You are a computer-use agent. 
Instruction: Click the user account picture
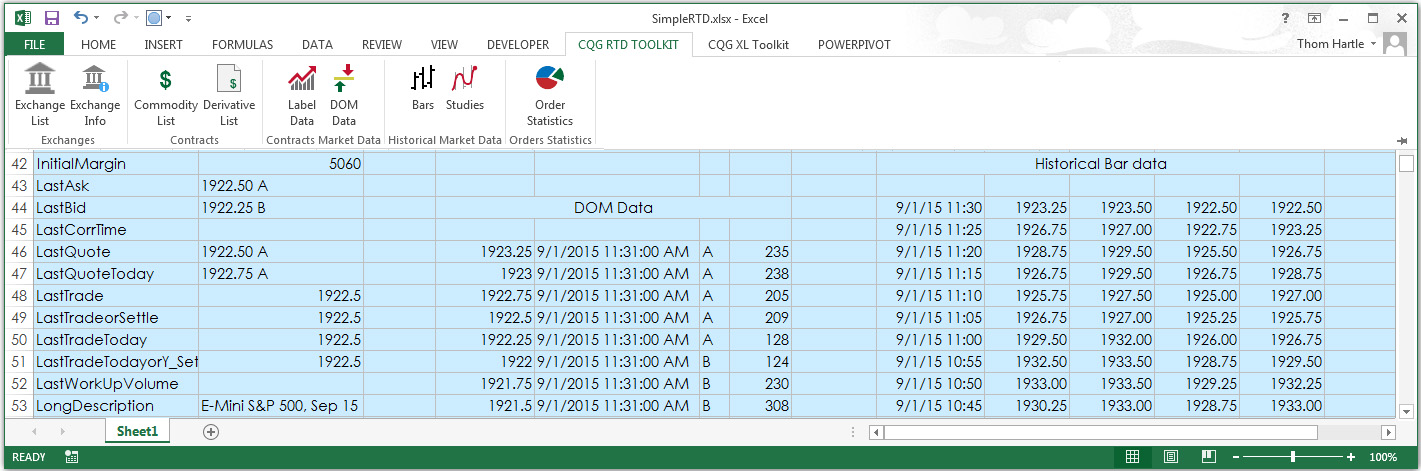pos(1394,44)
